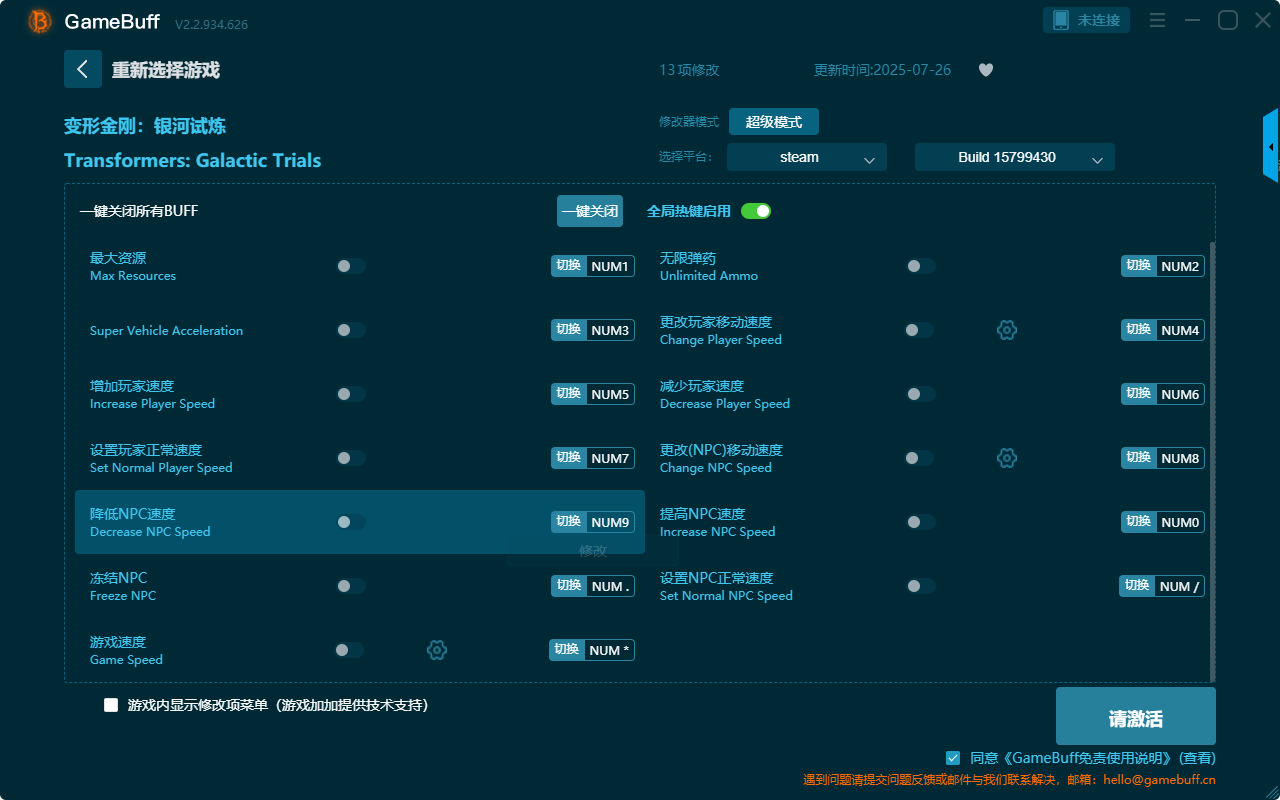Click the 超级模式 mode button

[x=774, y=122]
